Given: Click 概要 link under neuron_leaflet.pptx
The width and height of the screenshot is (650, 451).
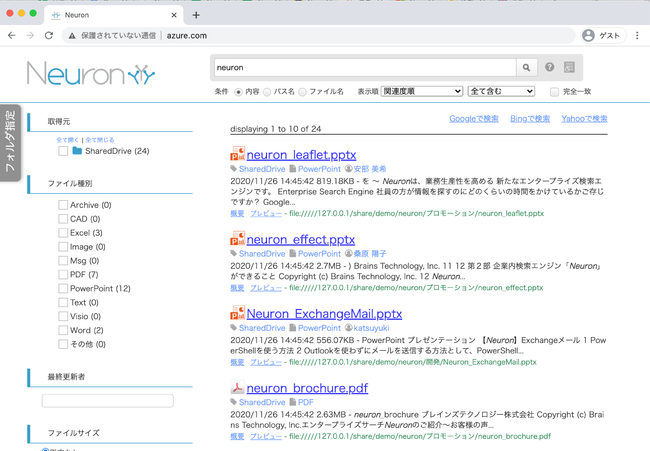Looking at the screenshot, I should pos(237,213).
